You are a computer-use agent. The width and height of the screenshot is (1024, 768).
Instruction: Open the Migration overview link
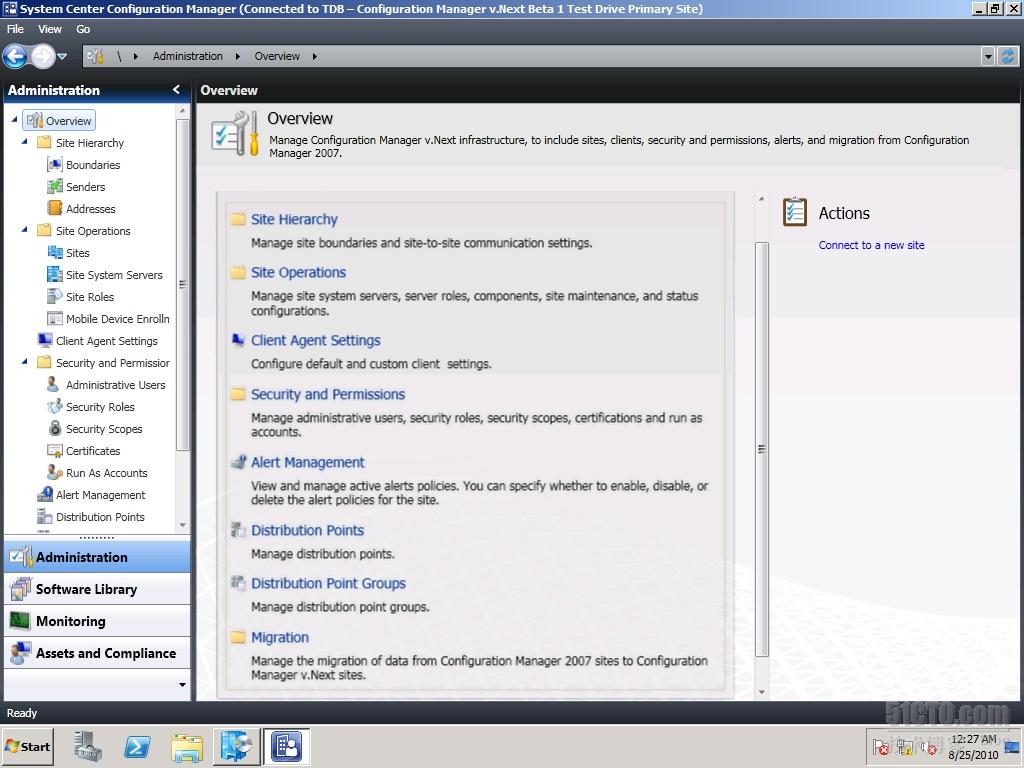point(280,637)
